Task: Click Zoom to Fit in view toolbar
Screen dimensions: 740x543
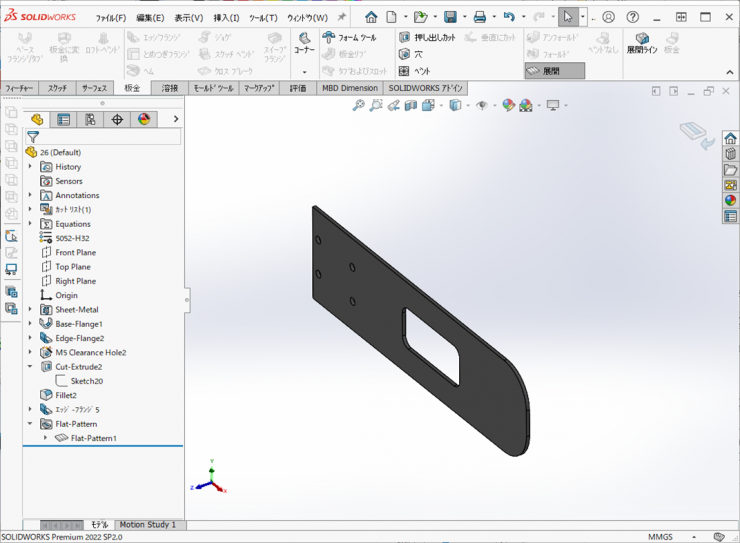Action: (x=358, y=105)
